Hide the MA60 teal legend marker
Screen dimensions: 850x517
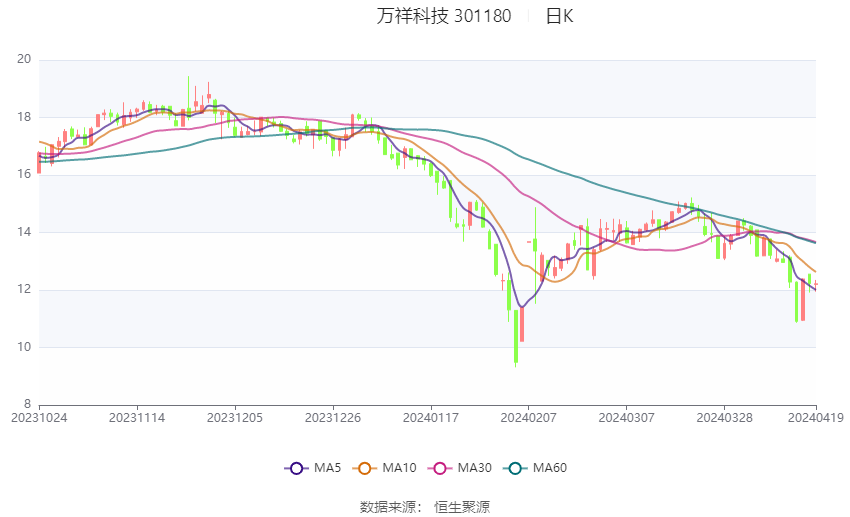pyautogui.click(x=515, y=468)
